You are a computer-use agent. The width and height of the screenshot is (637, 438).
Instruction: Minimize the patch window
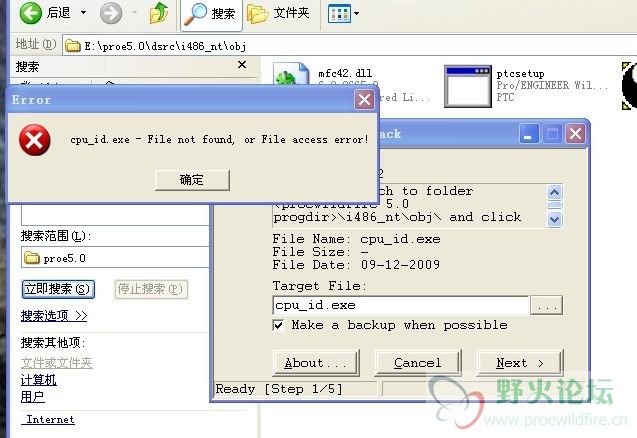coord(529,134)
